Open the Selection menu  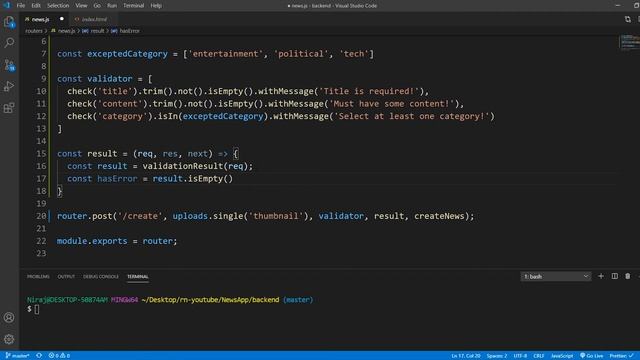coord(58,6)
